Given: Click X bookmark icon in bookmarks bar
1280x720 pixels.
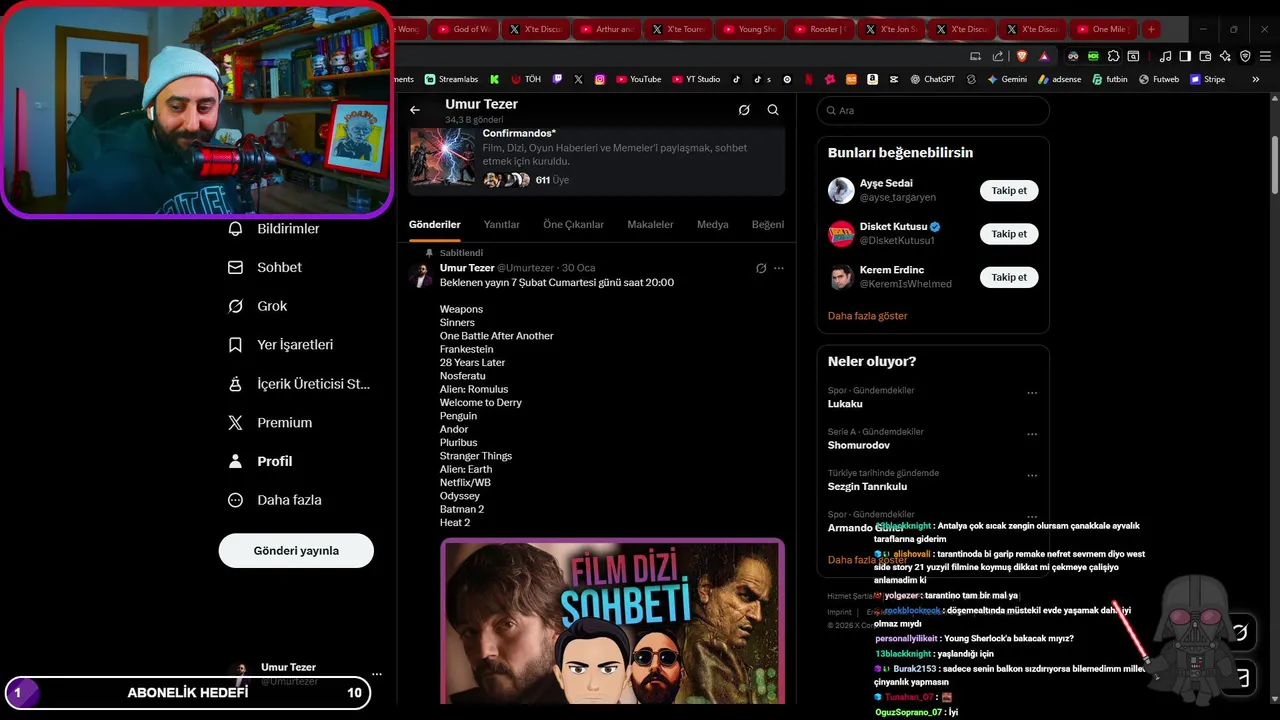Looking at the screenshot, I should pos(579,79).
